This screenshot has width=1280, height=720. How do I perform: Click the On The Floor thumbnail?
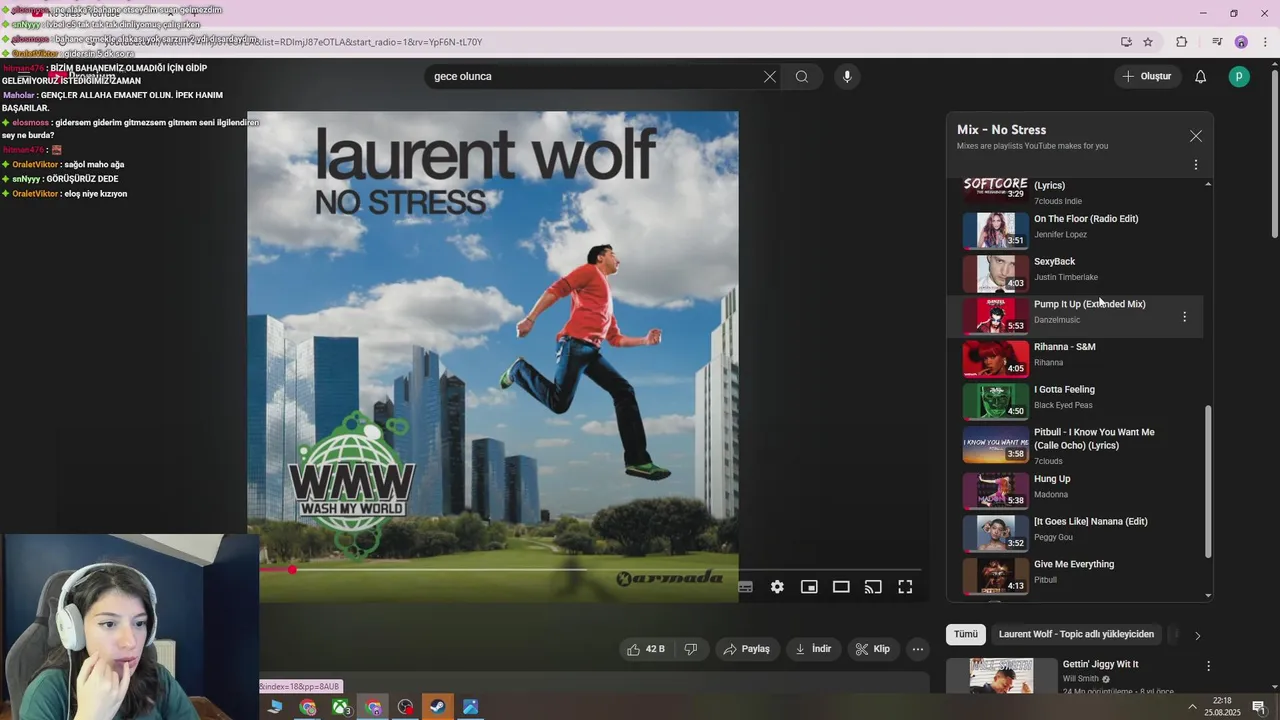(995, 231)
